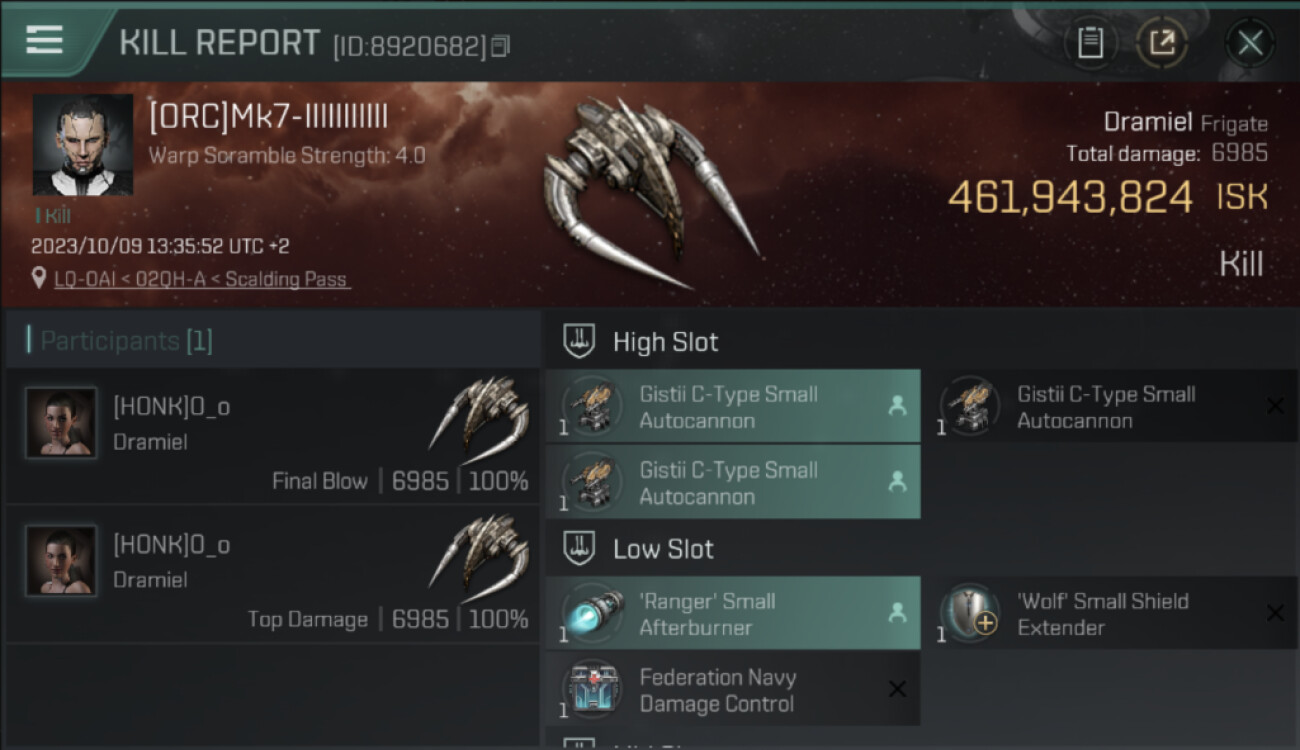Open Final Blow pilot portrait

point(61,423)
